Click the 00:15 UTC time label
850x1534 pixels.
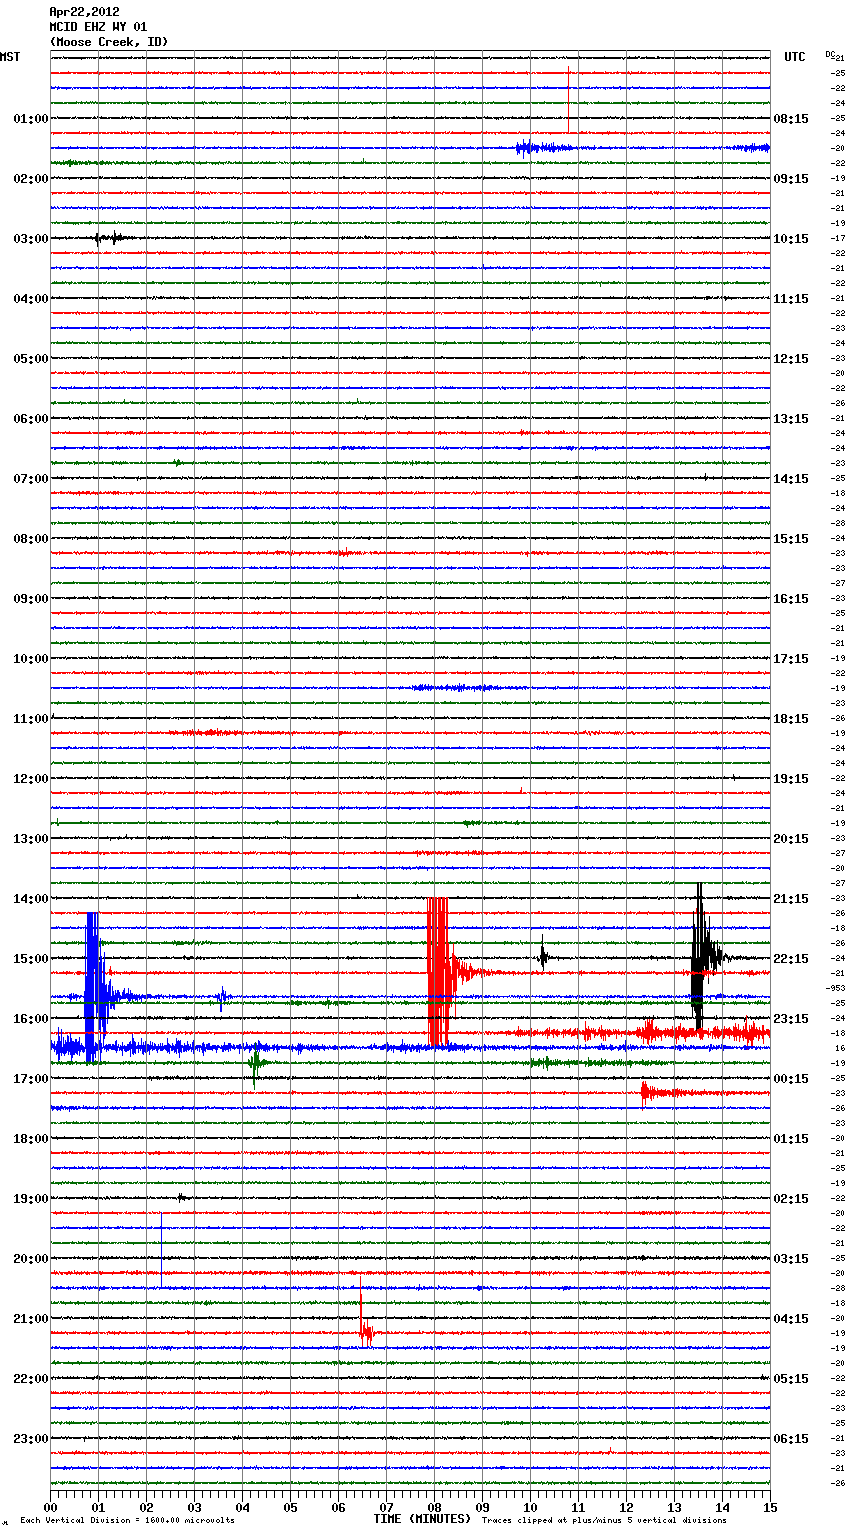pos(791,1078)
